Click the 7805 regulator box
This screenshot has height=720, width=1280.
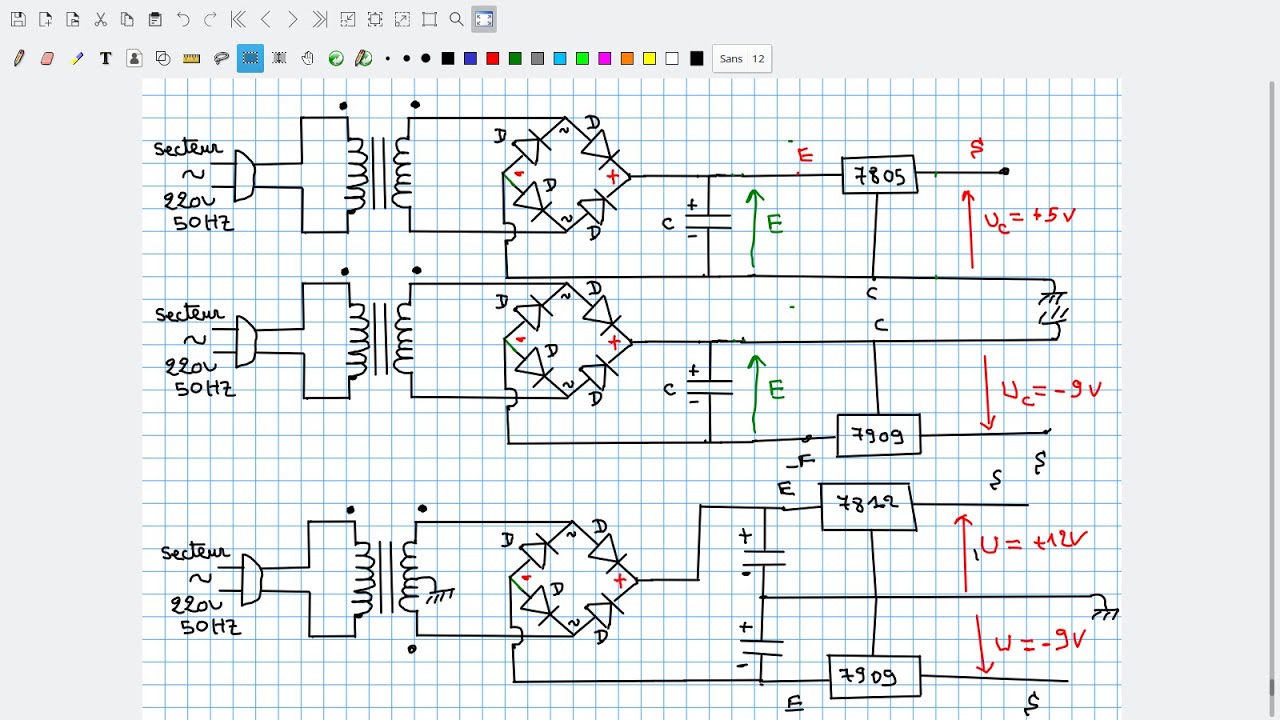[879, 176]
